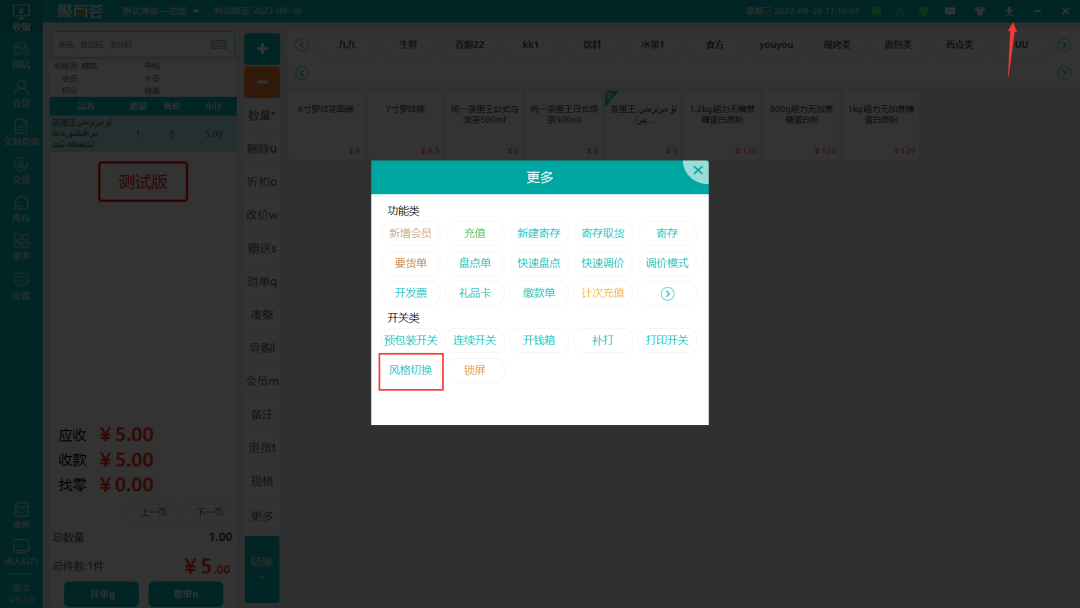Toggle the 预包装开关 switch option
The image size is (1080, 608).
tap(411, 340)
